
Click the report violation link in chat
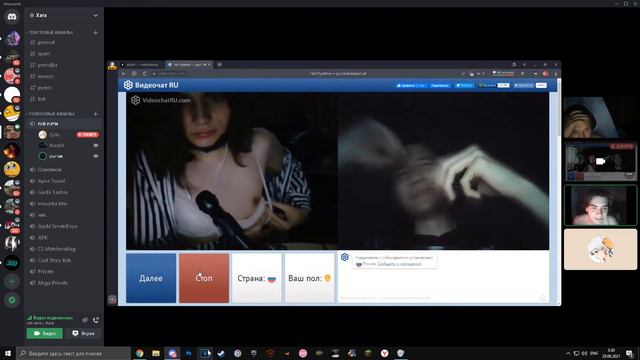(x=399, y=264)
